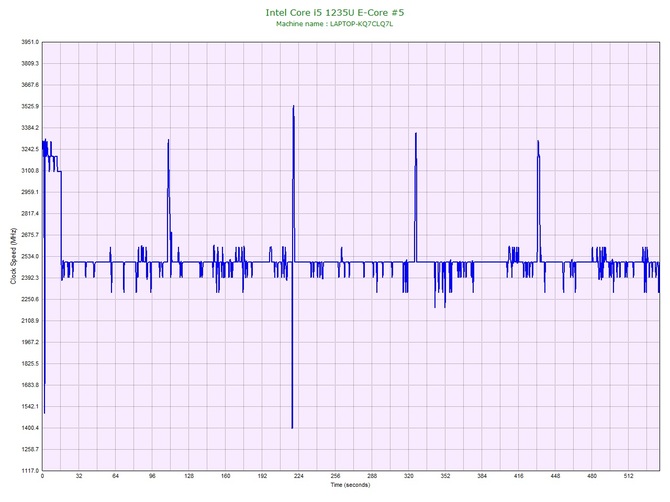
Task: Select the 3951.0 y-axis label
Action: 30,42
